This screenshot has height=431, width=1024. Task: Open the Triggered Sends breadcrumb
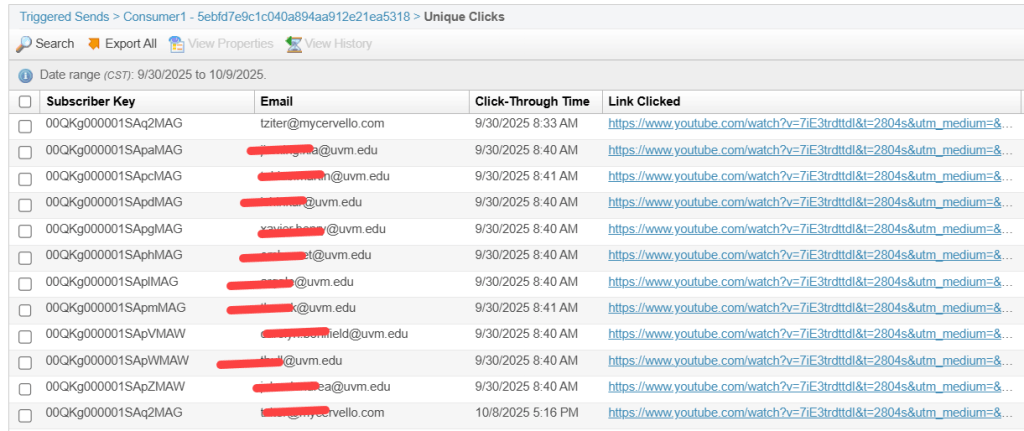[63, 17]
